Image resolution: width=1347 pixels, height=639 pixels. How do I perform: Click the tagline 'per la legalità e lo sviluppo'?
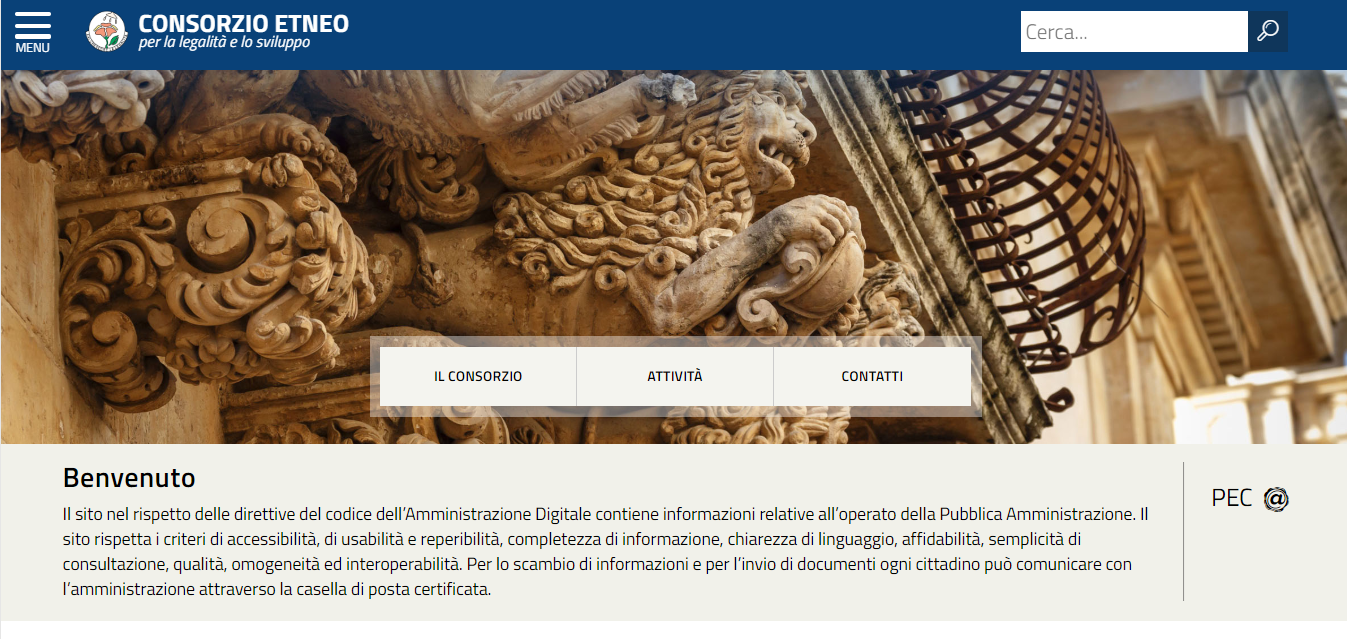pos(224,43)
